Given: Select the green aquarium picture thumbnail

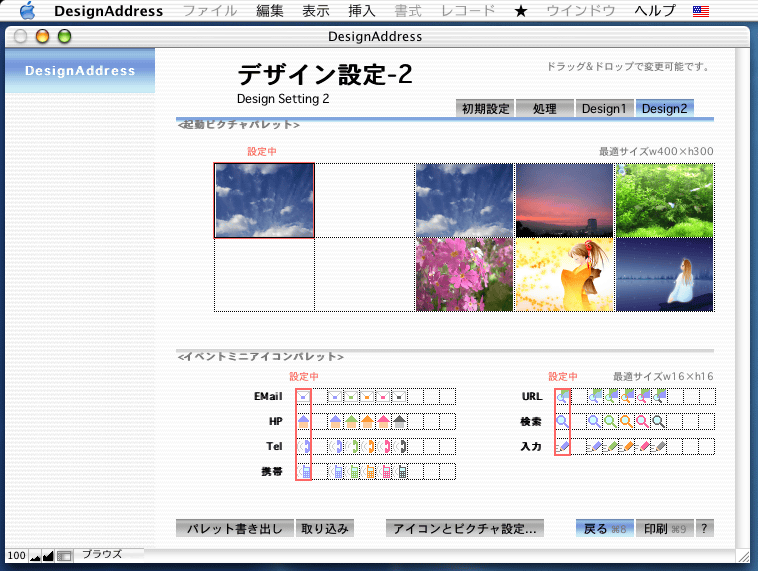Looking at the screenshot, I should 665,200.
